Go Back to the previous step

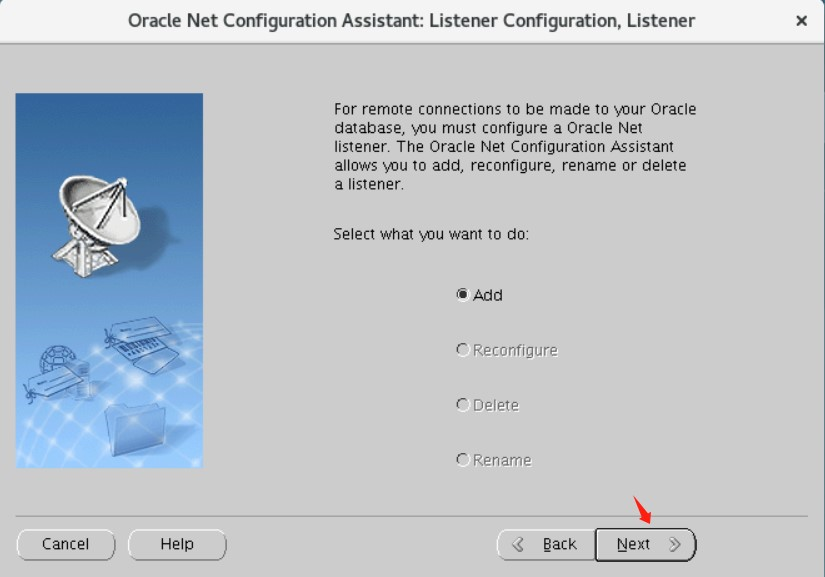point(546,544)
